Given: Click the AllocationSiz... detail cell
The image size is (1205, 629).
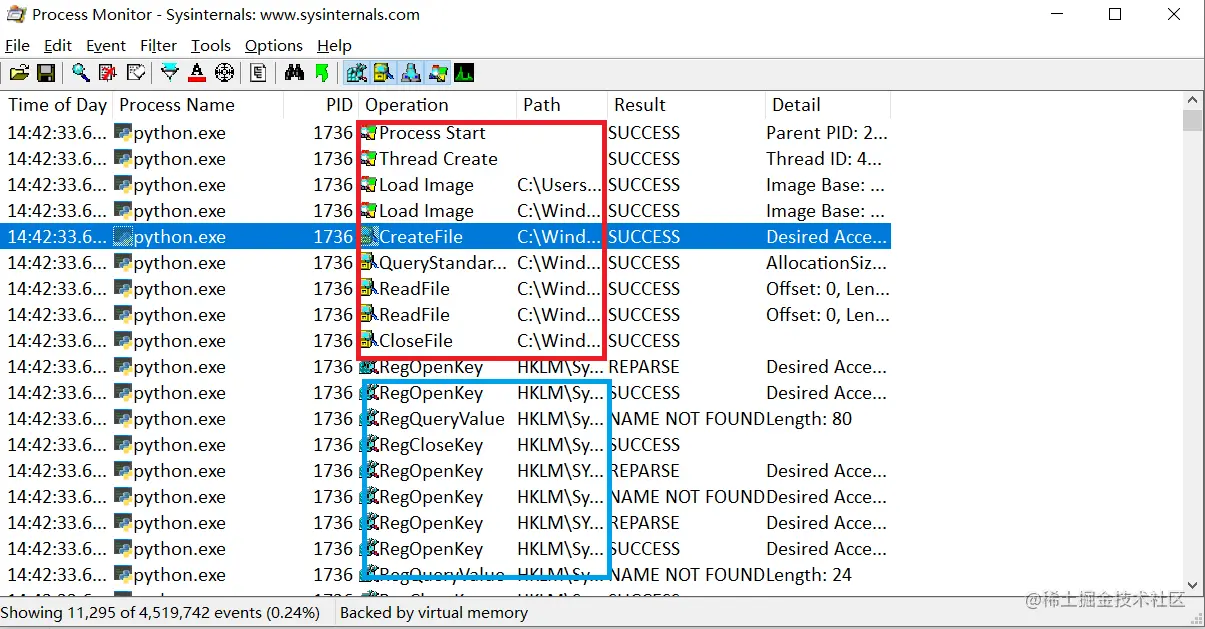Looking at the screenshot, I should coord(826,263).
